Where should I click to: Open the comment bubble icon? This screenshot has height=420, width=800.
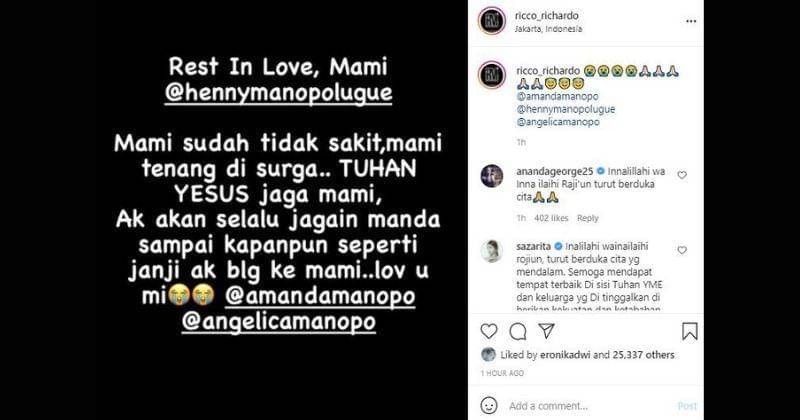coord(518,332)
